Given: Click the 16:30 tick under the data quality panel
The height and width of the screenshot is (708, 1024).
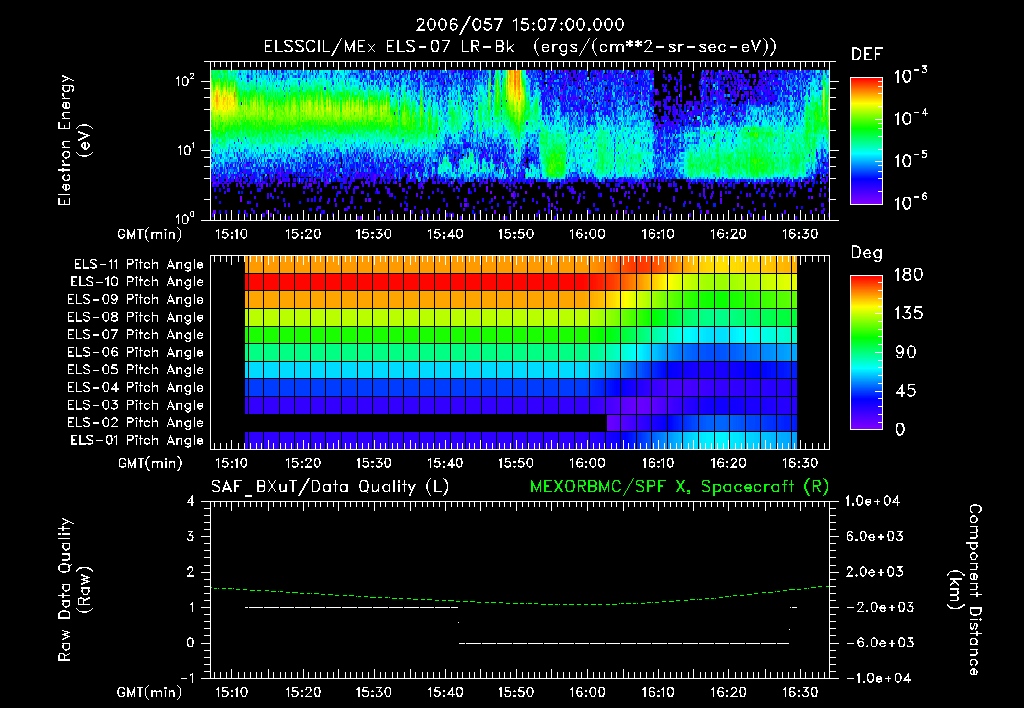Looking at the screenshot, I should tap(800, 692).
